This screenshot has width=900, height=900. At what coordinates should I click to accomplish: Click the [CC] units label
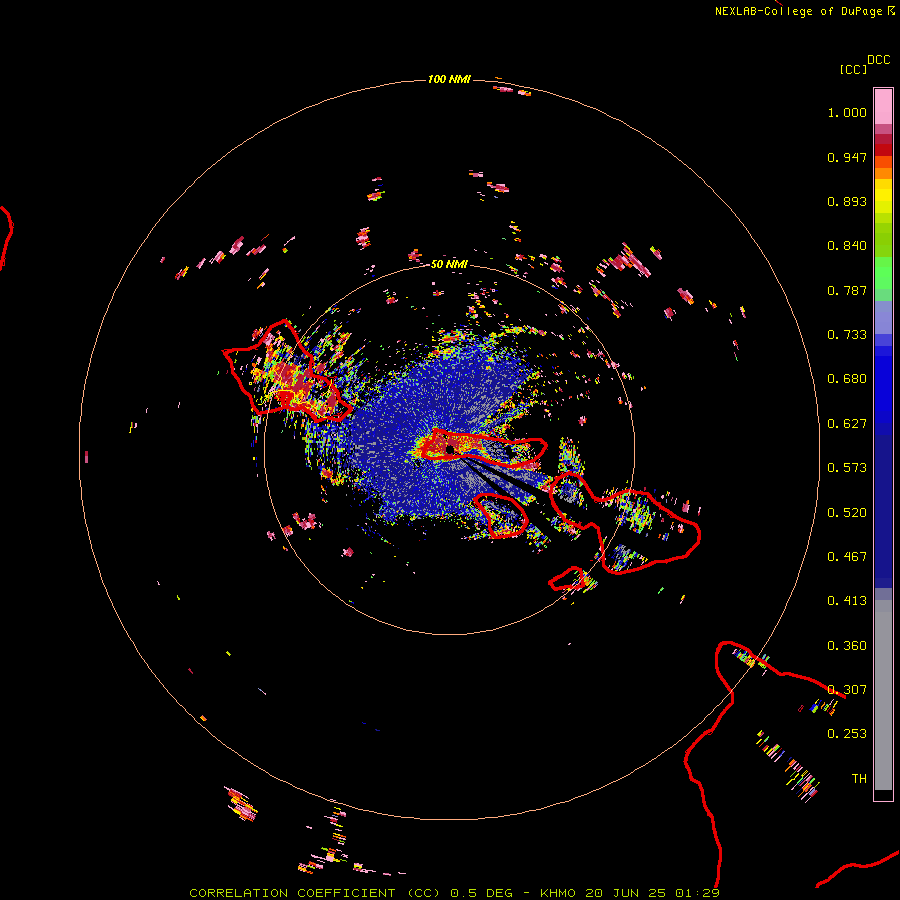853,69
